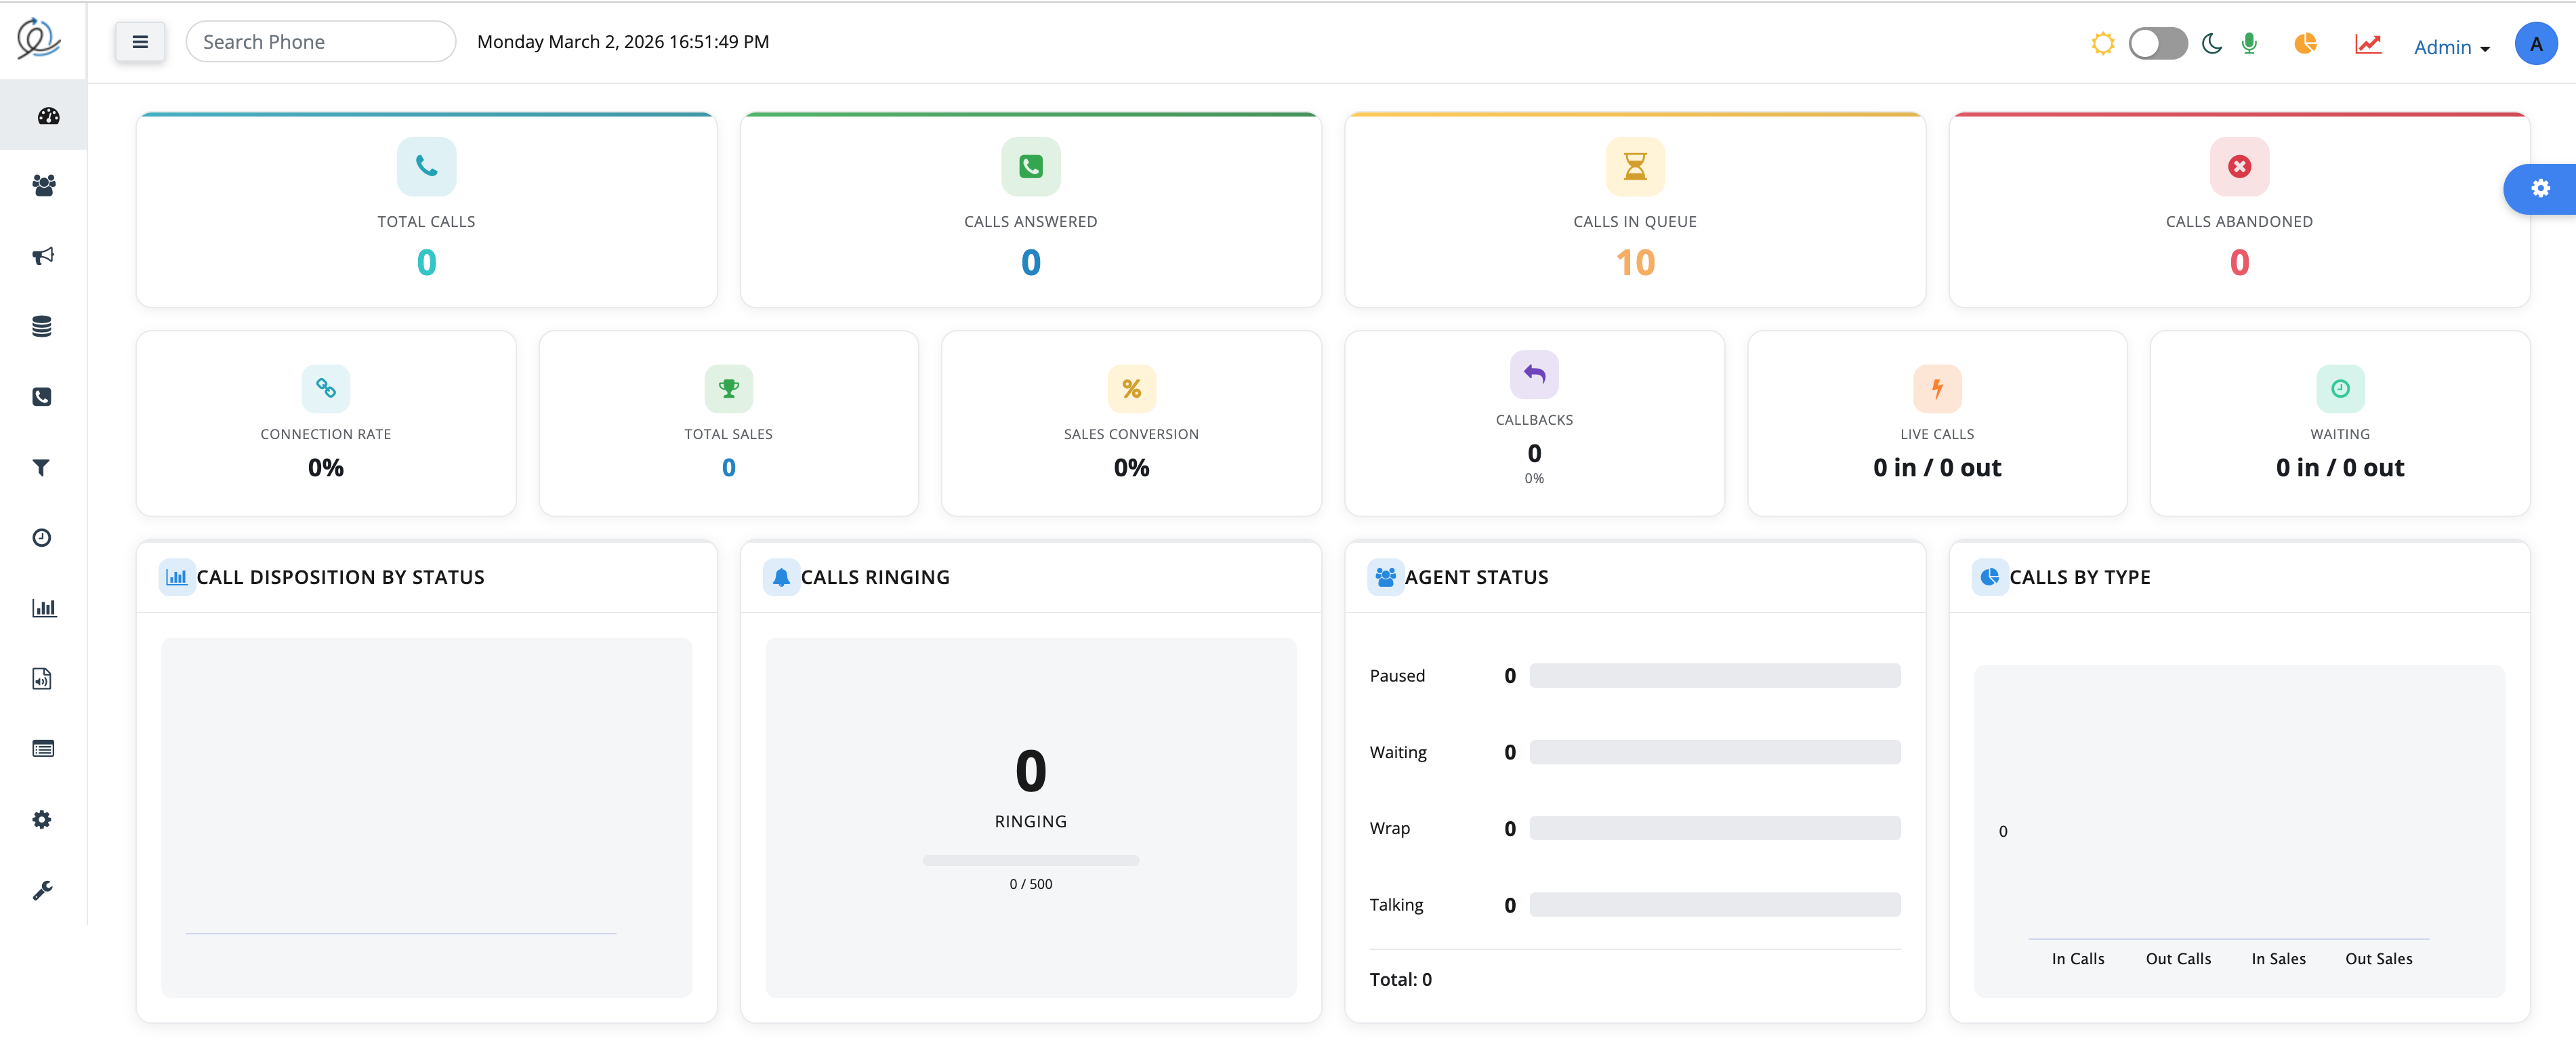Open the list table icon in sidebar
2576x1057 pixels.
point(43,749)
